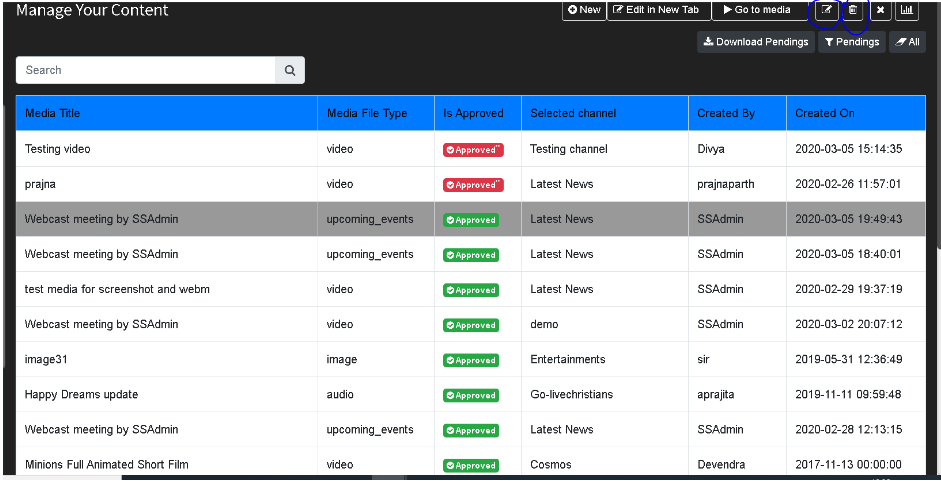This screenshot has width=941, height=481.
Task: Filter by Pendings button
Action: tap(852, 42)
